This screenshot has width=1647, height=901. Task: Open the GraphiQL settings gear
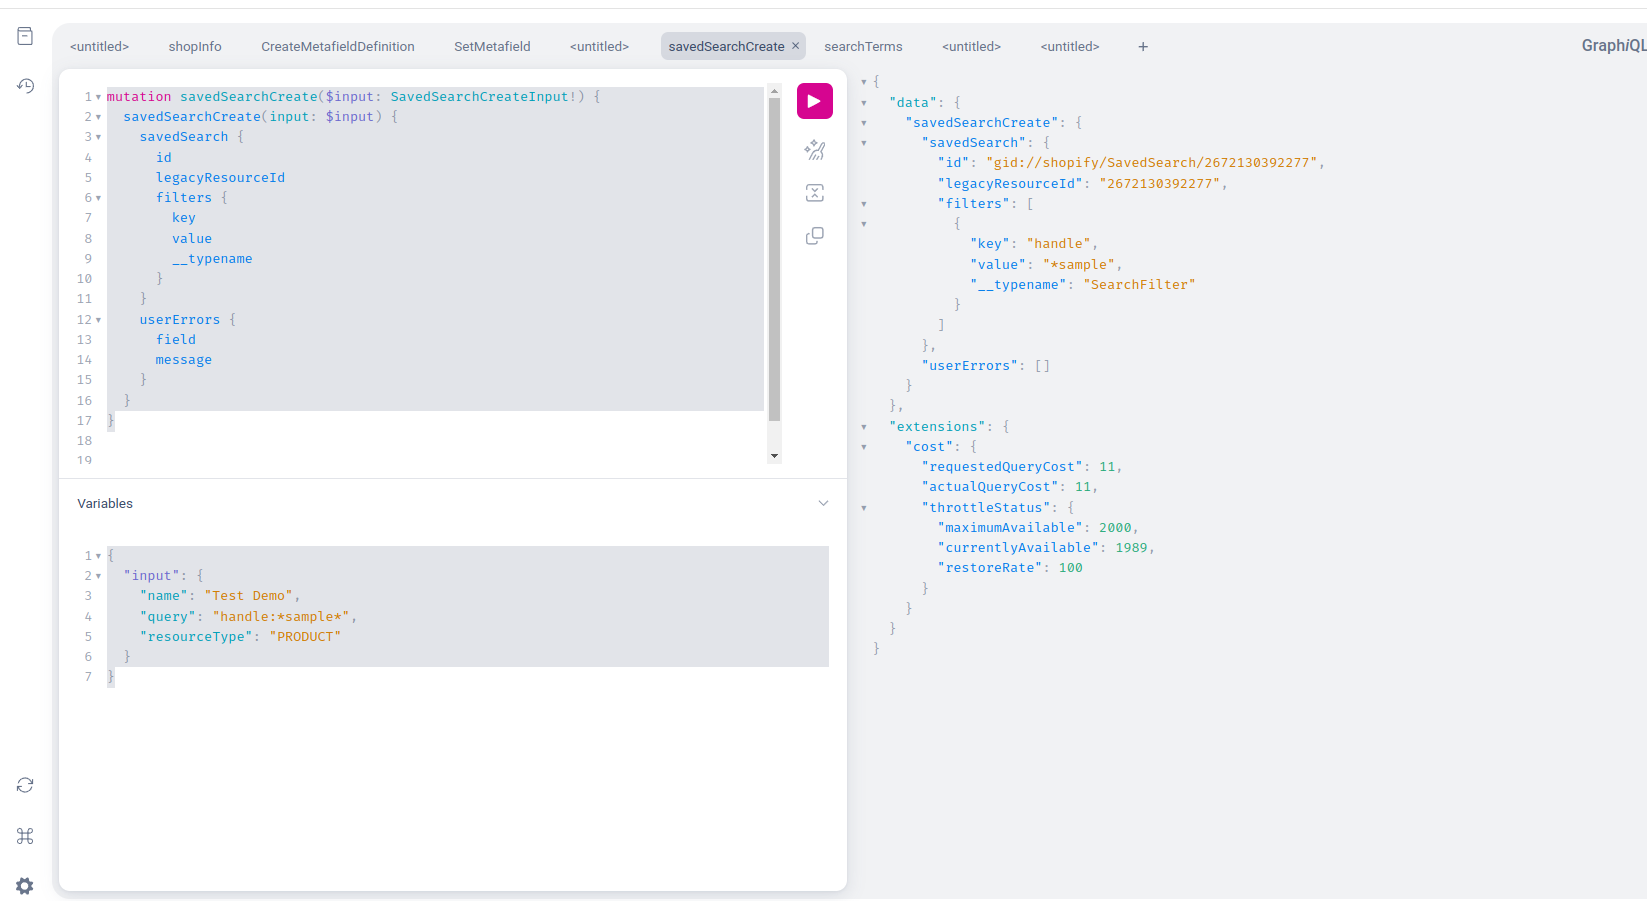click(25, 886)
